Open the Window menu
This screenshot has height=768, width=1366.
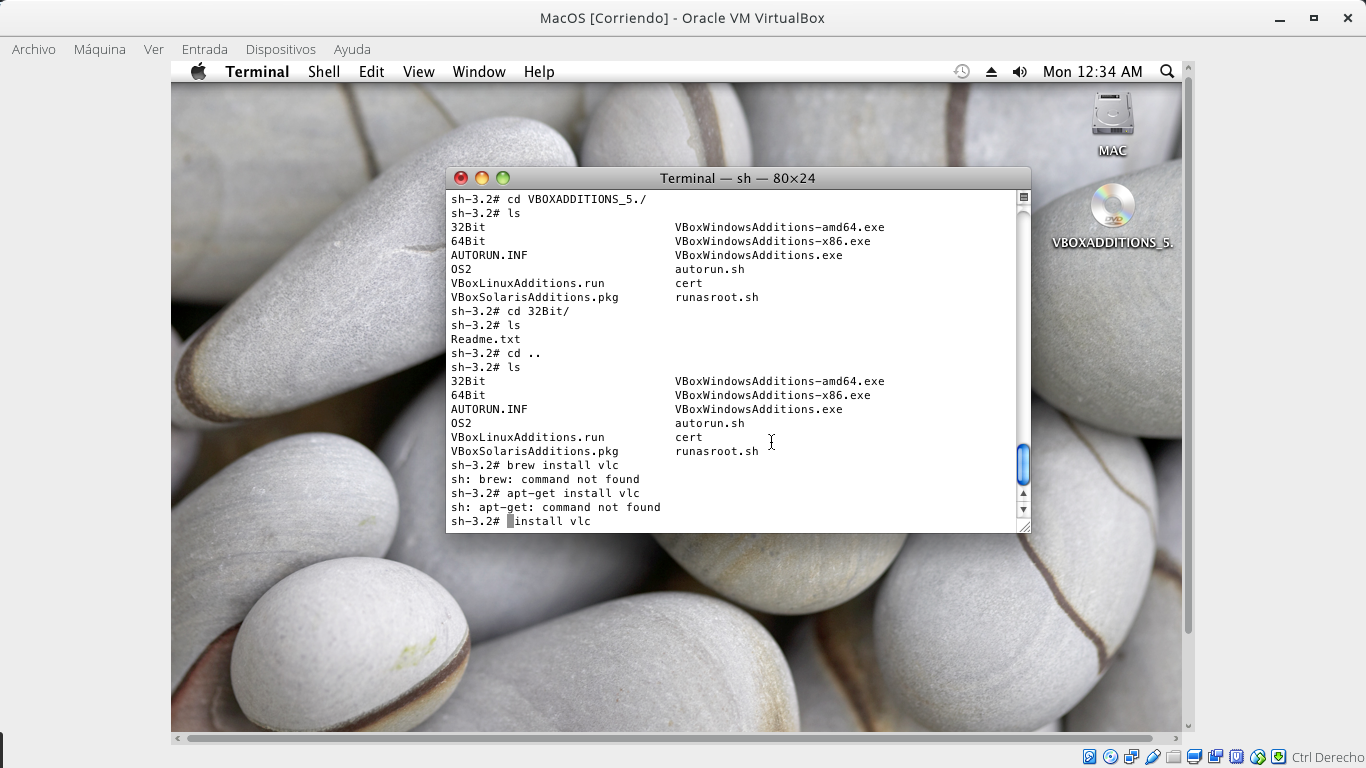pyautogui.click(x=479, y=72)
